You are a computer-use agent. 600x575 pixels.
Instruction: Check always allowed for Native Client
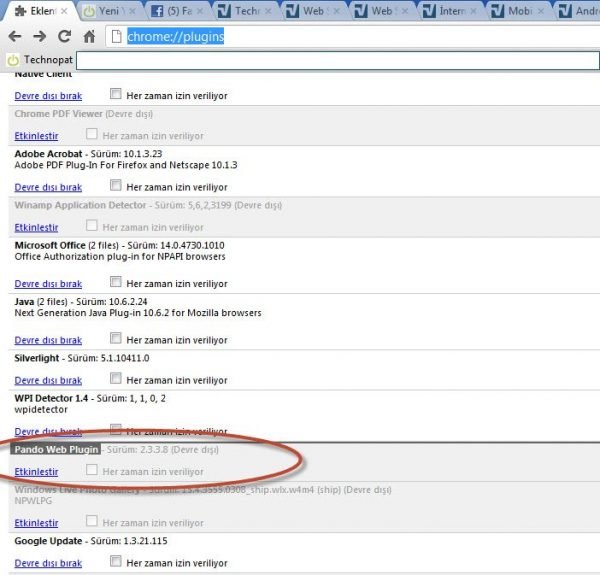tap(116, 94)
